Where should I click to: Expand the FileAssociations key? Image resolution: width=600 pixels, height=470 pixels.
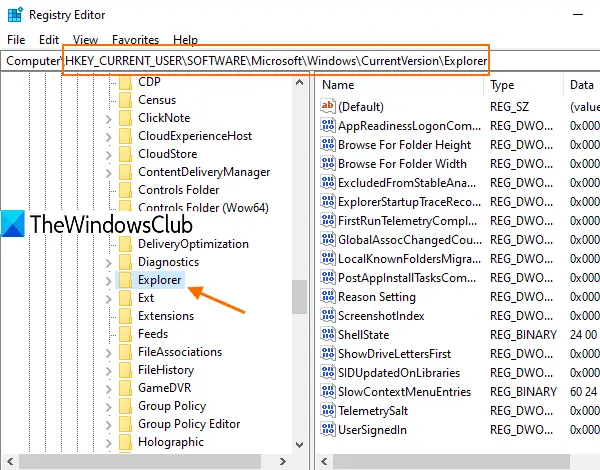tap(109, 353)
